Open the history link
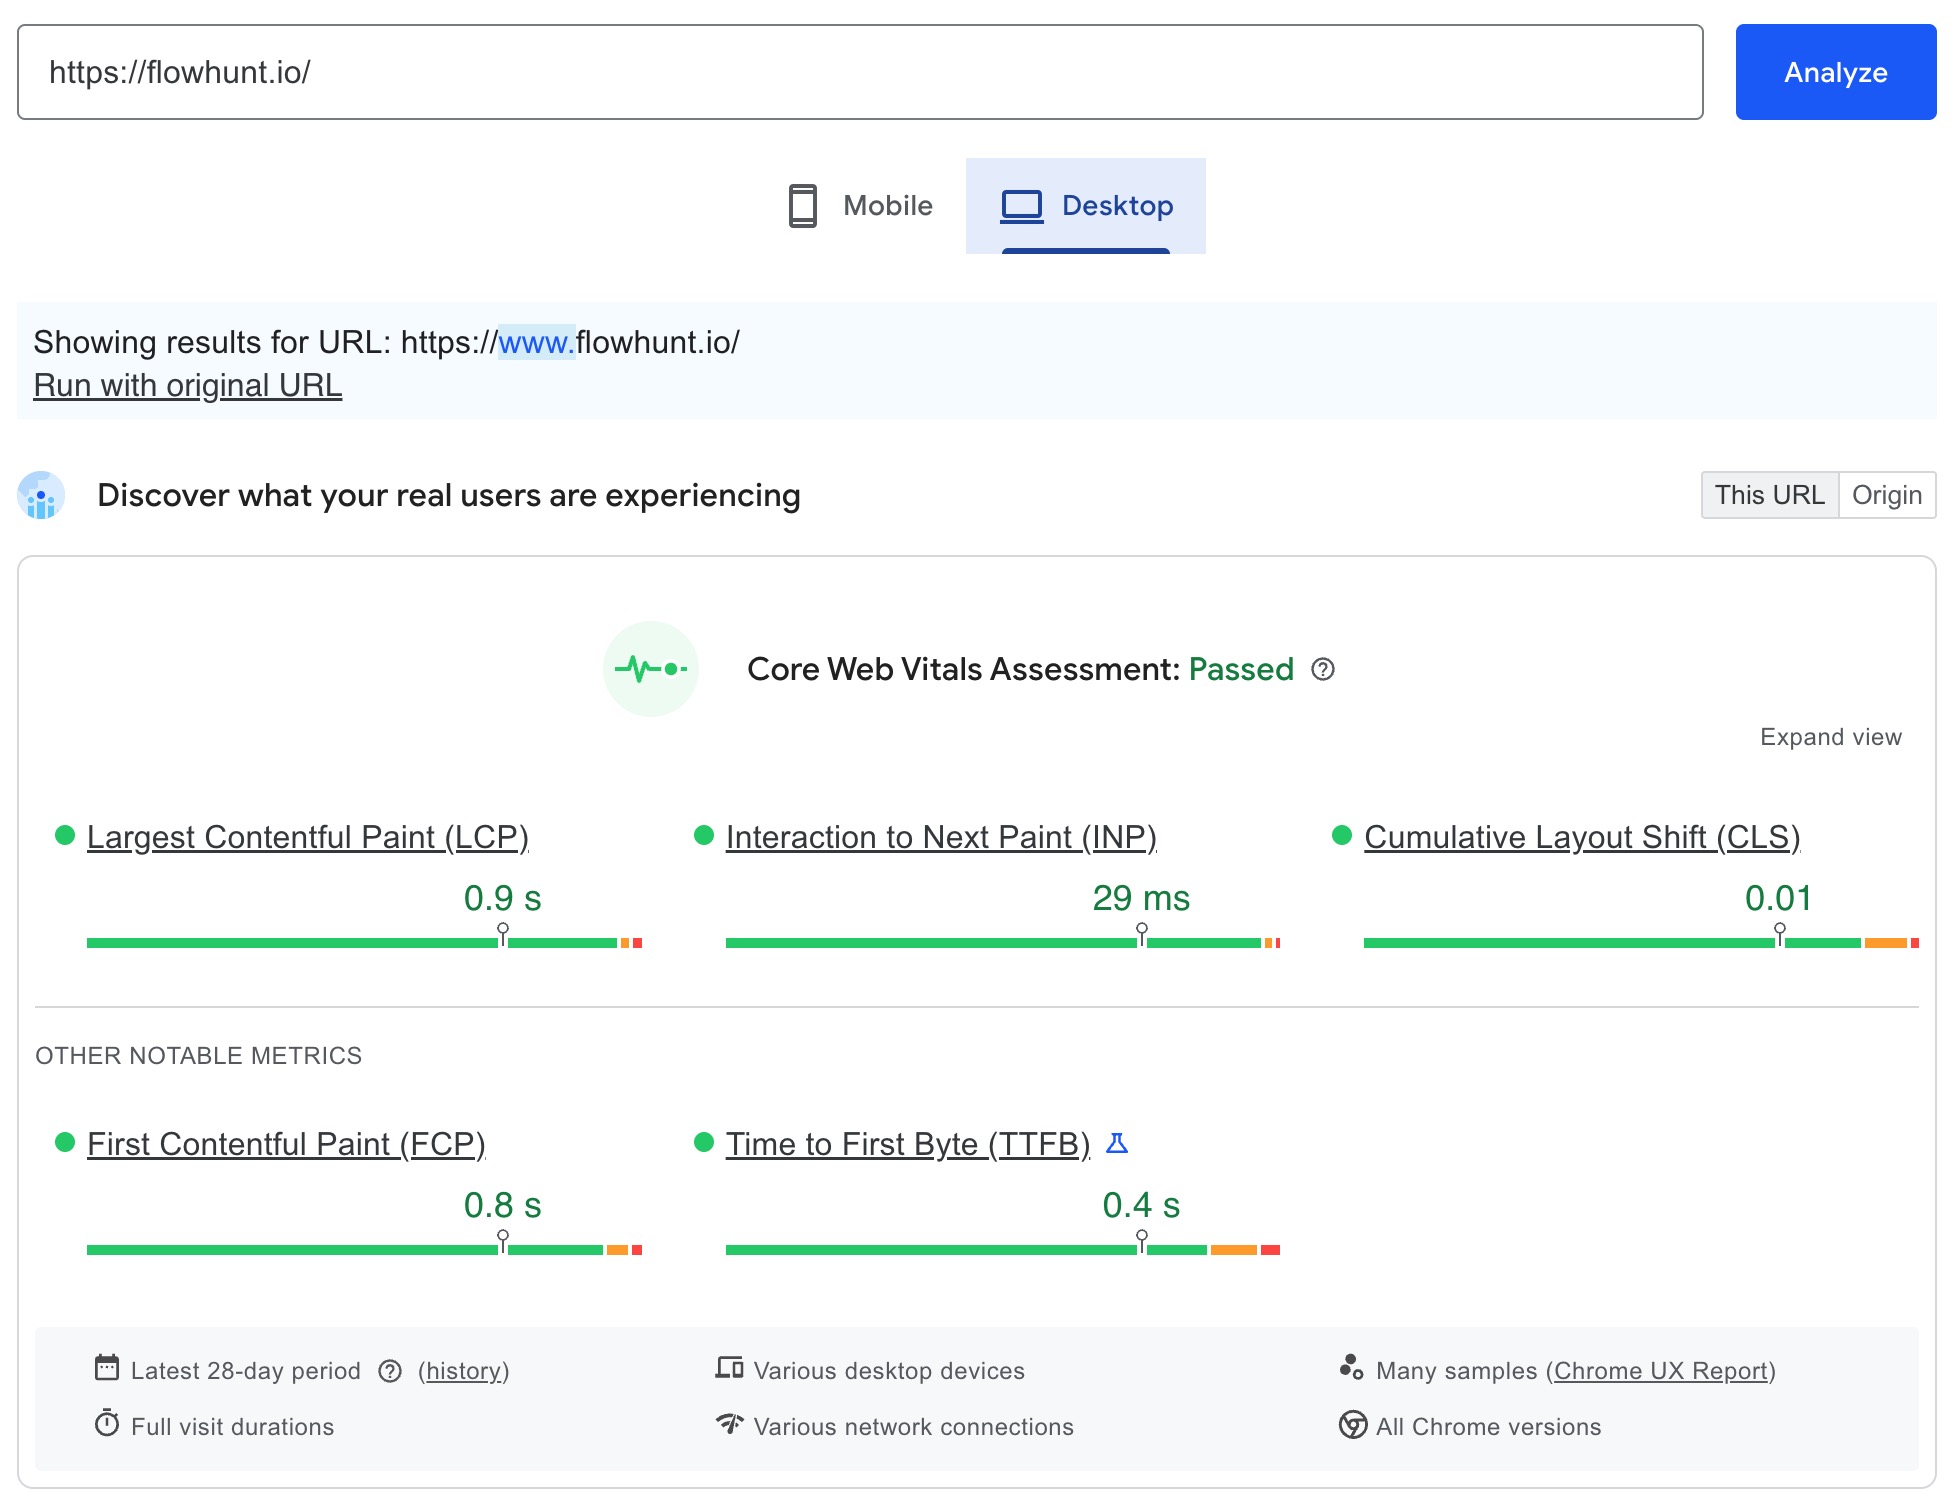 point(463,1370)
